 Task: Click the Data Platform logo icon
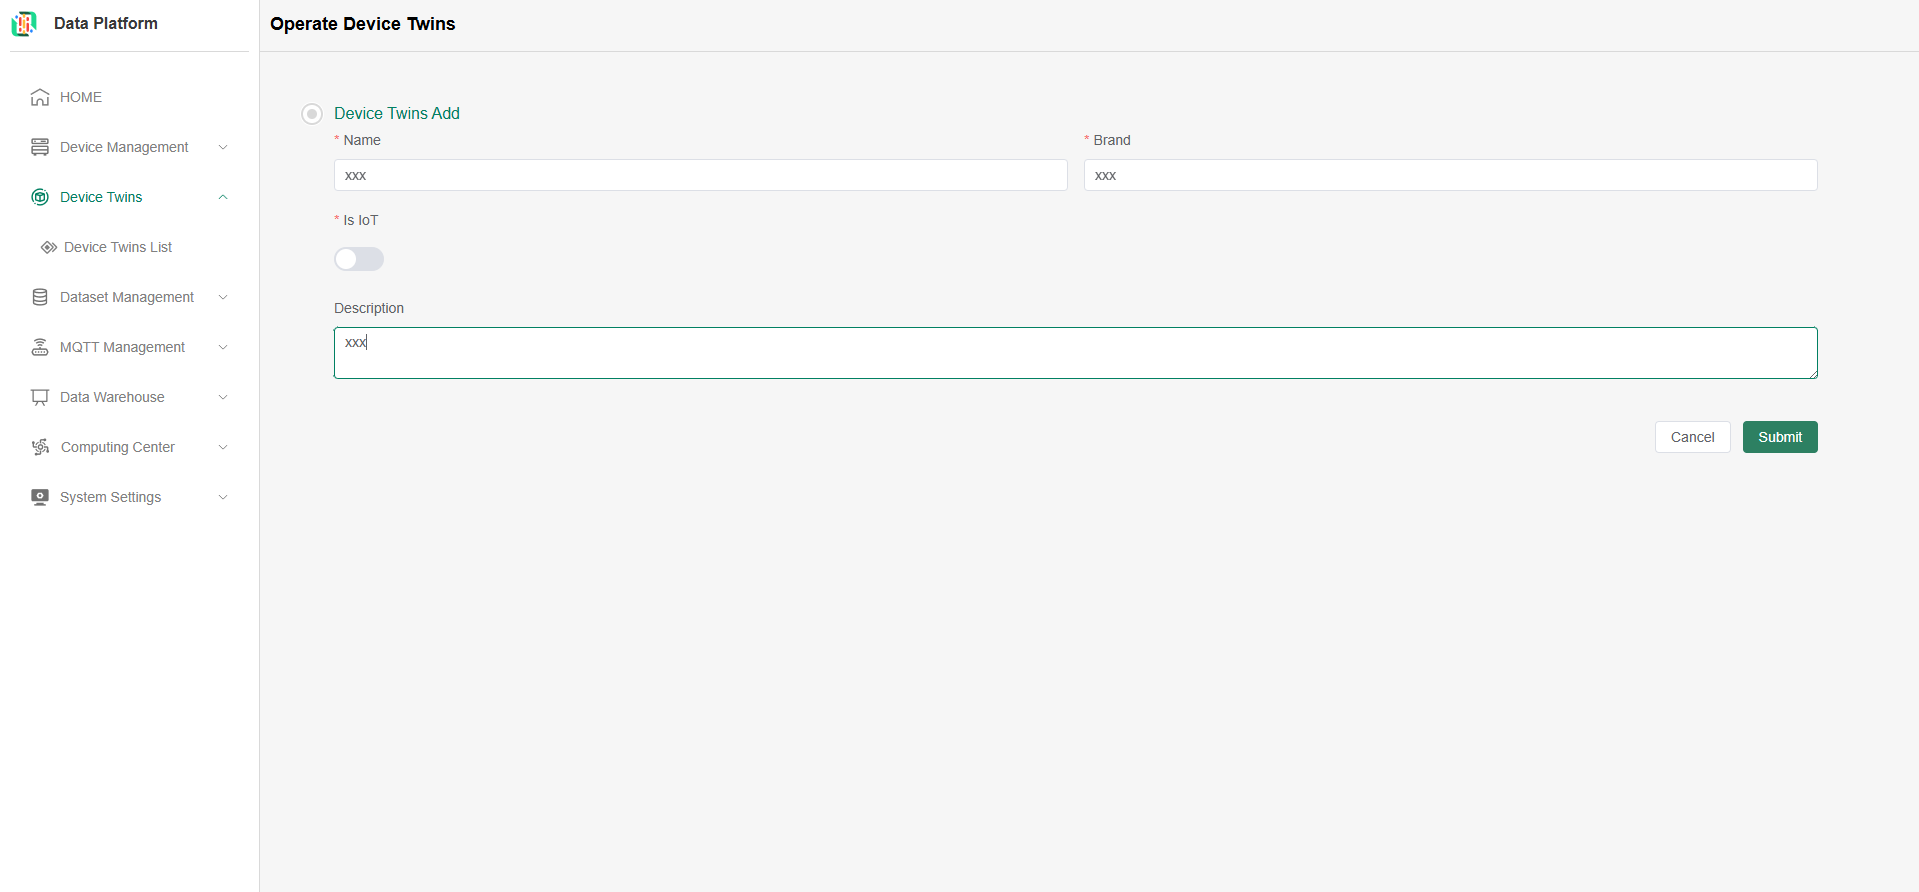click(24, 23)
